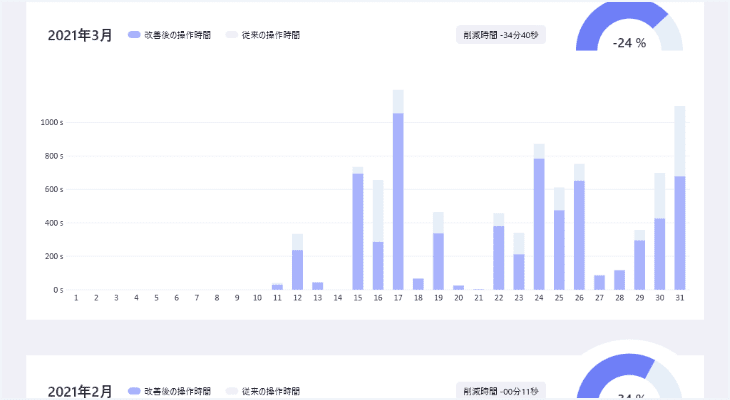Toggle 改善後の操作時間 legend in 2021年3月 chart
Screen dimensions: 730x400
[x=169, y=35]
